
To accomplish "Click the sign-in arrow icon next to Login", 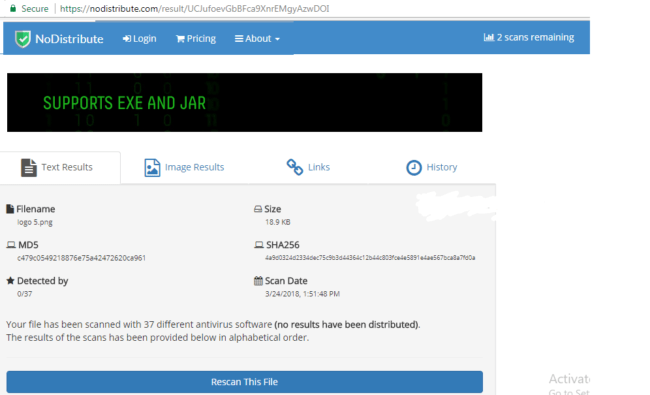I will (x=127, y=39).
